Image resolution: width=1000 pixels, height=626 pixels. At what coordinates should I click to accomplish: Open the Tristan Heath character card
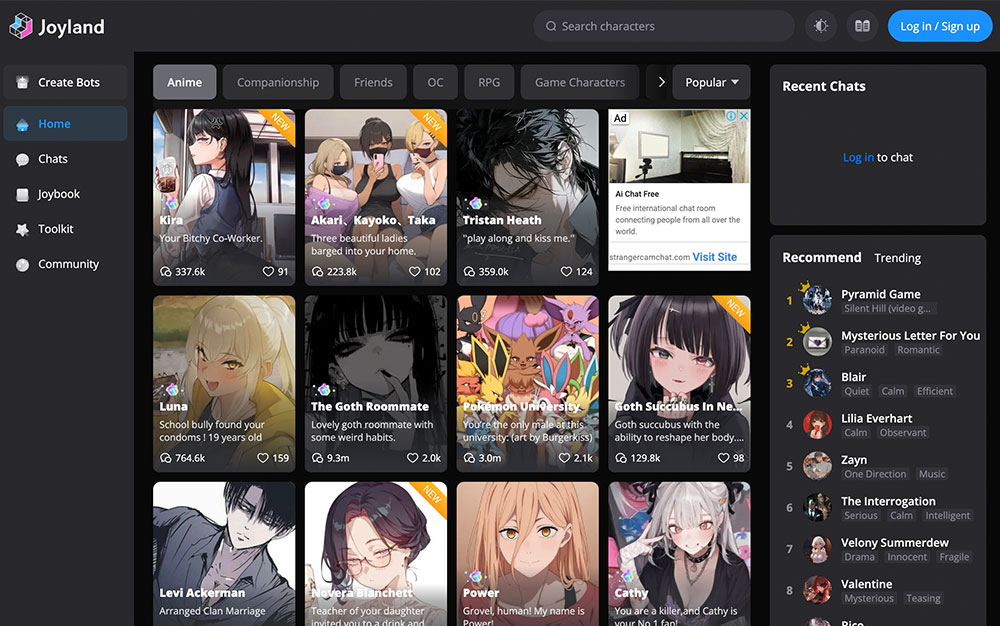(527, 197)
